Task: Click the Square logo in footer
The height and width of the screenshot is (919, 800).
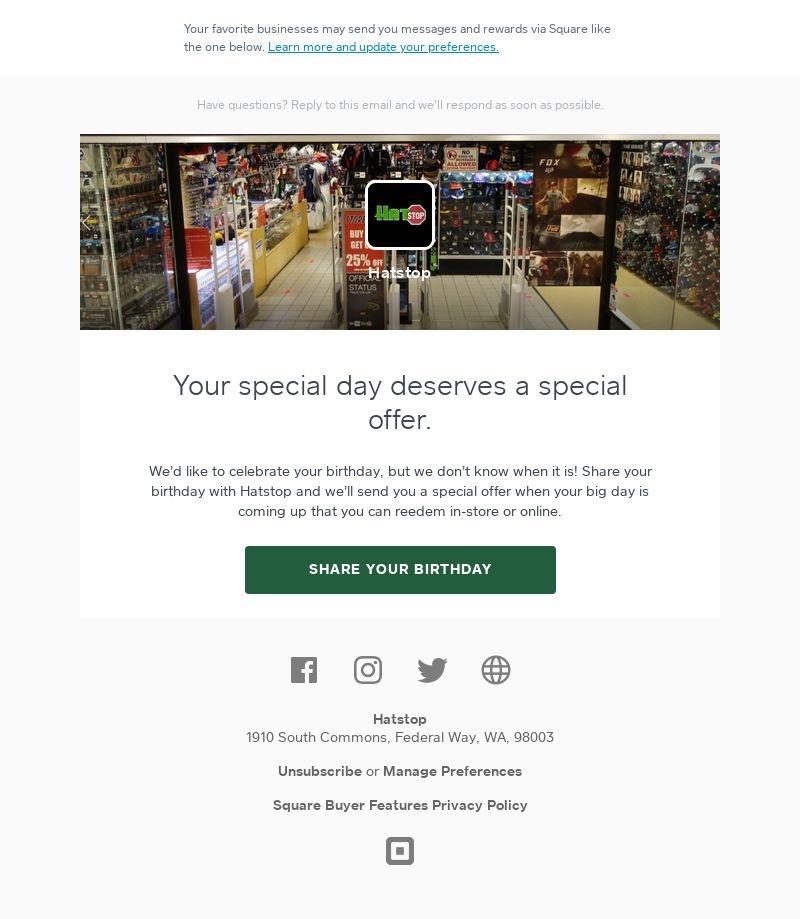Action: pos(400,850)
